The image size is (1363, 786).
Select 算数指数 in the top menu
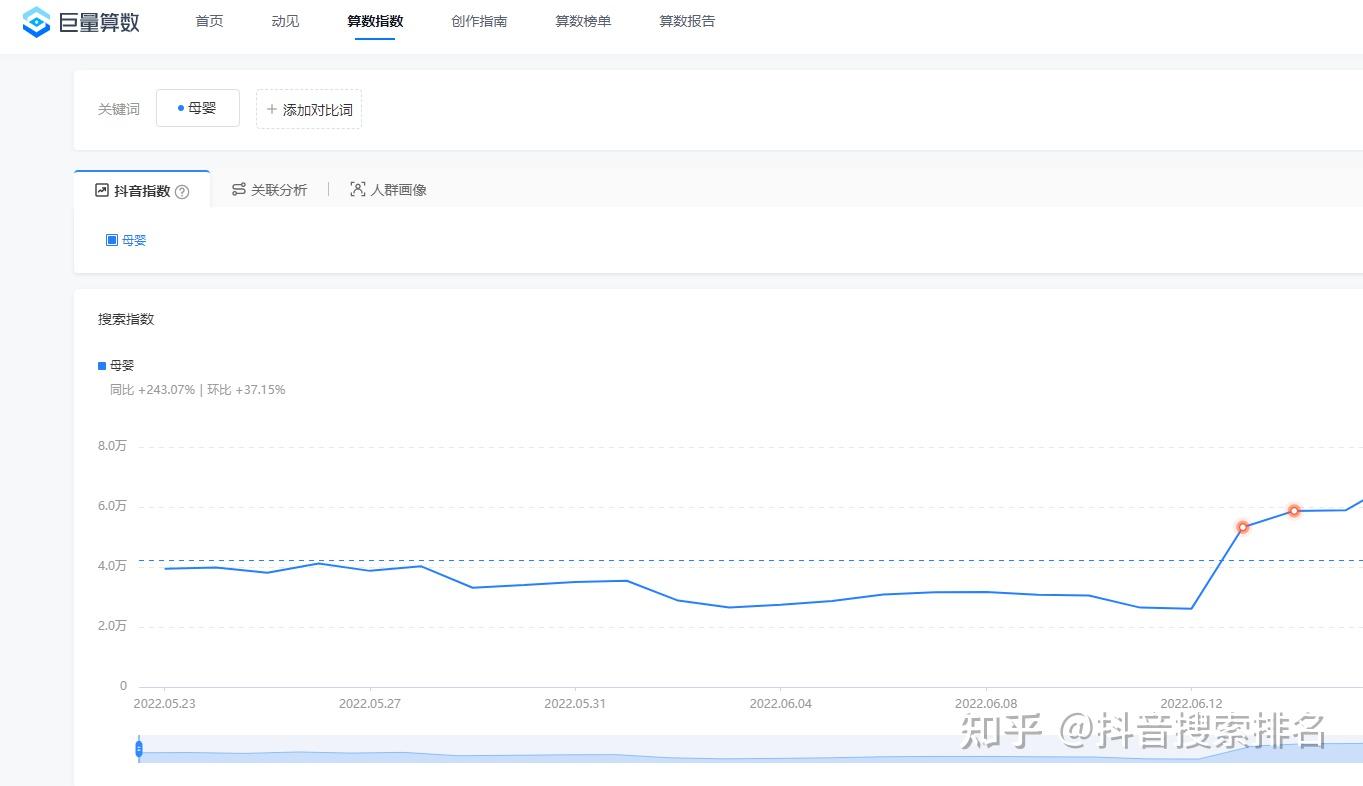375,21
